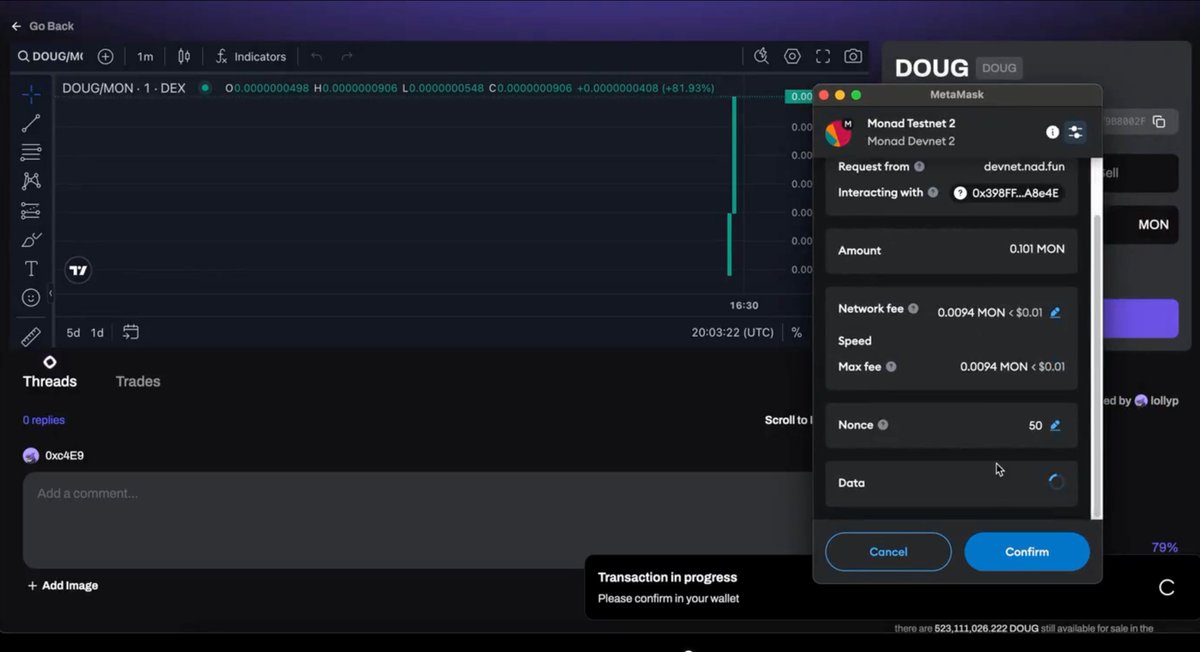Select the brush drawing tool
Screen dimensions: 1200x652
click(x=31, y=240)
